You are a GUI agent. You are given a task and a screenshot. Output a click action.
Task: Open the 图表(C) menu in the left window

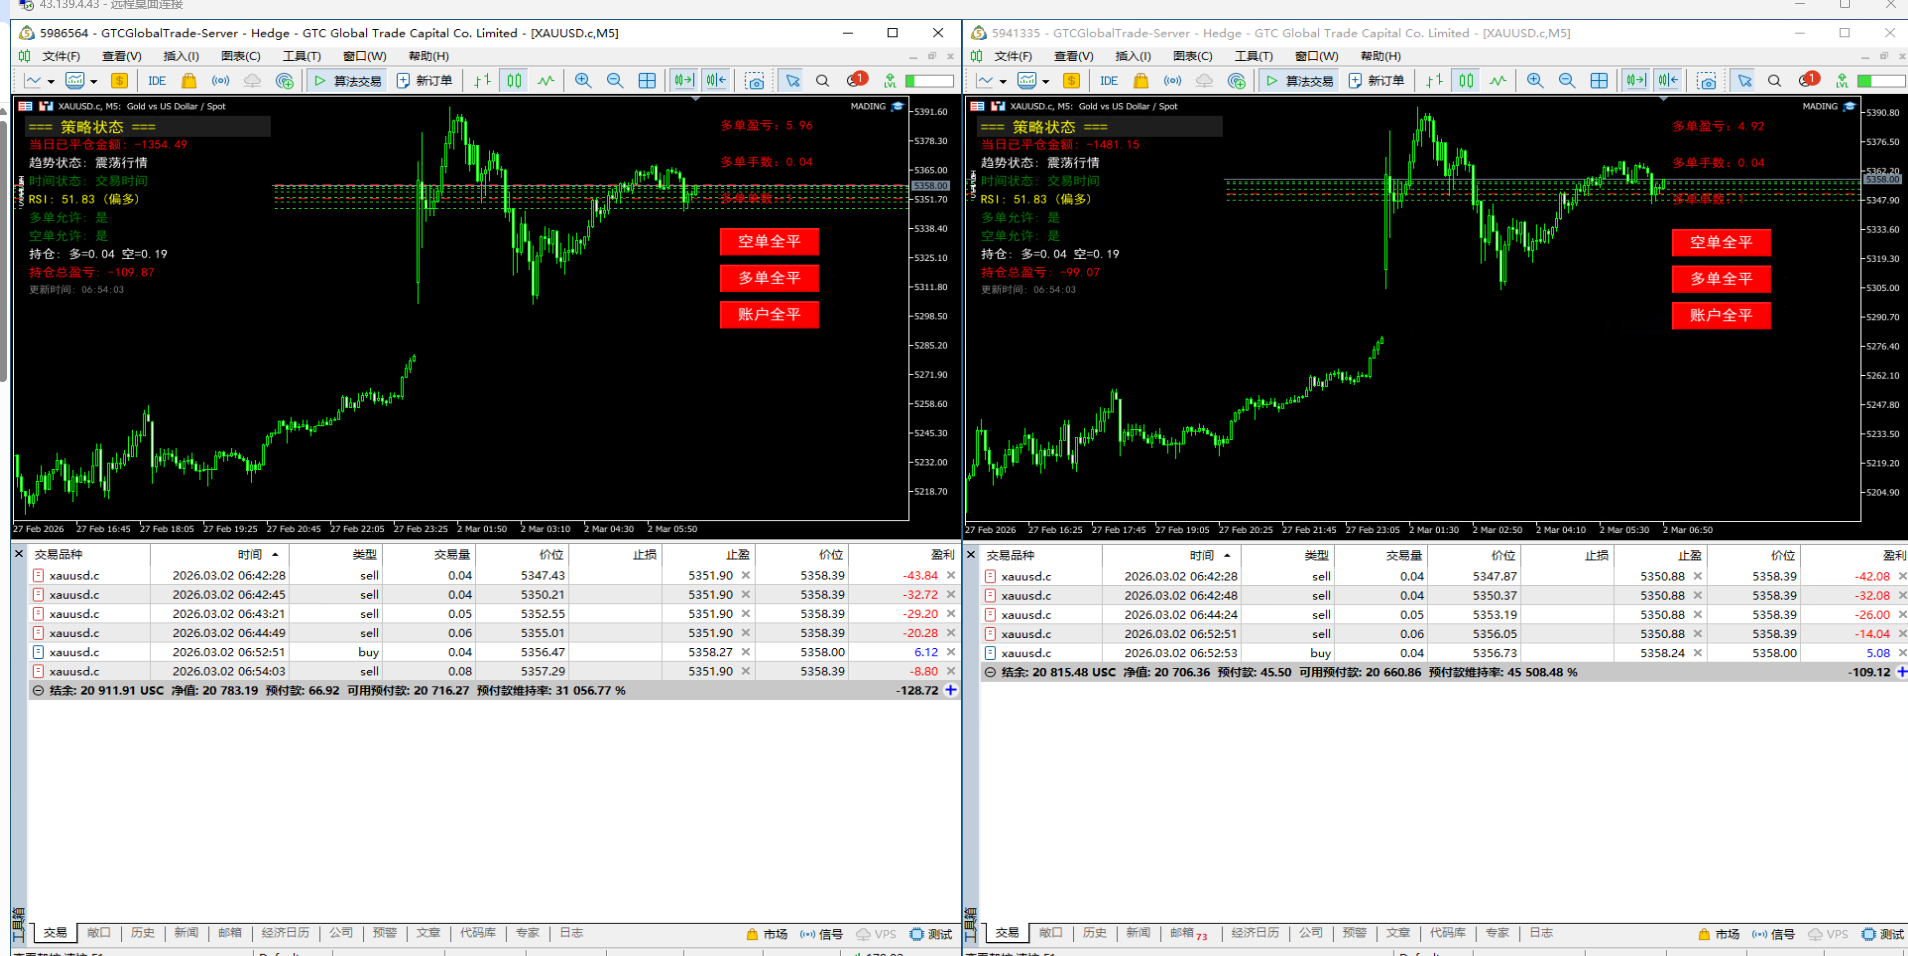241,56
